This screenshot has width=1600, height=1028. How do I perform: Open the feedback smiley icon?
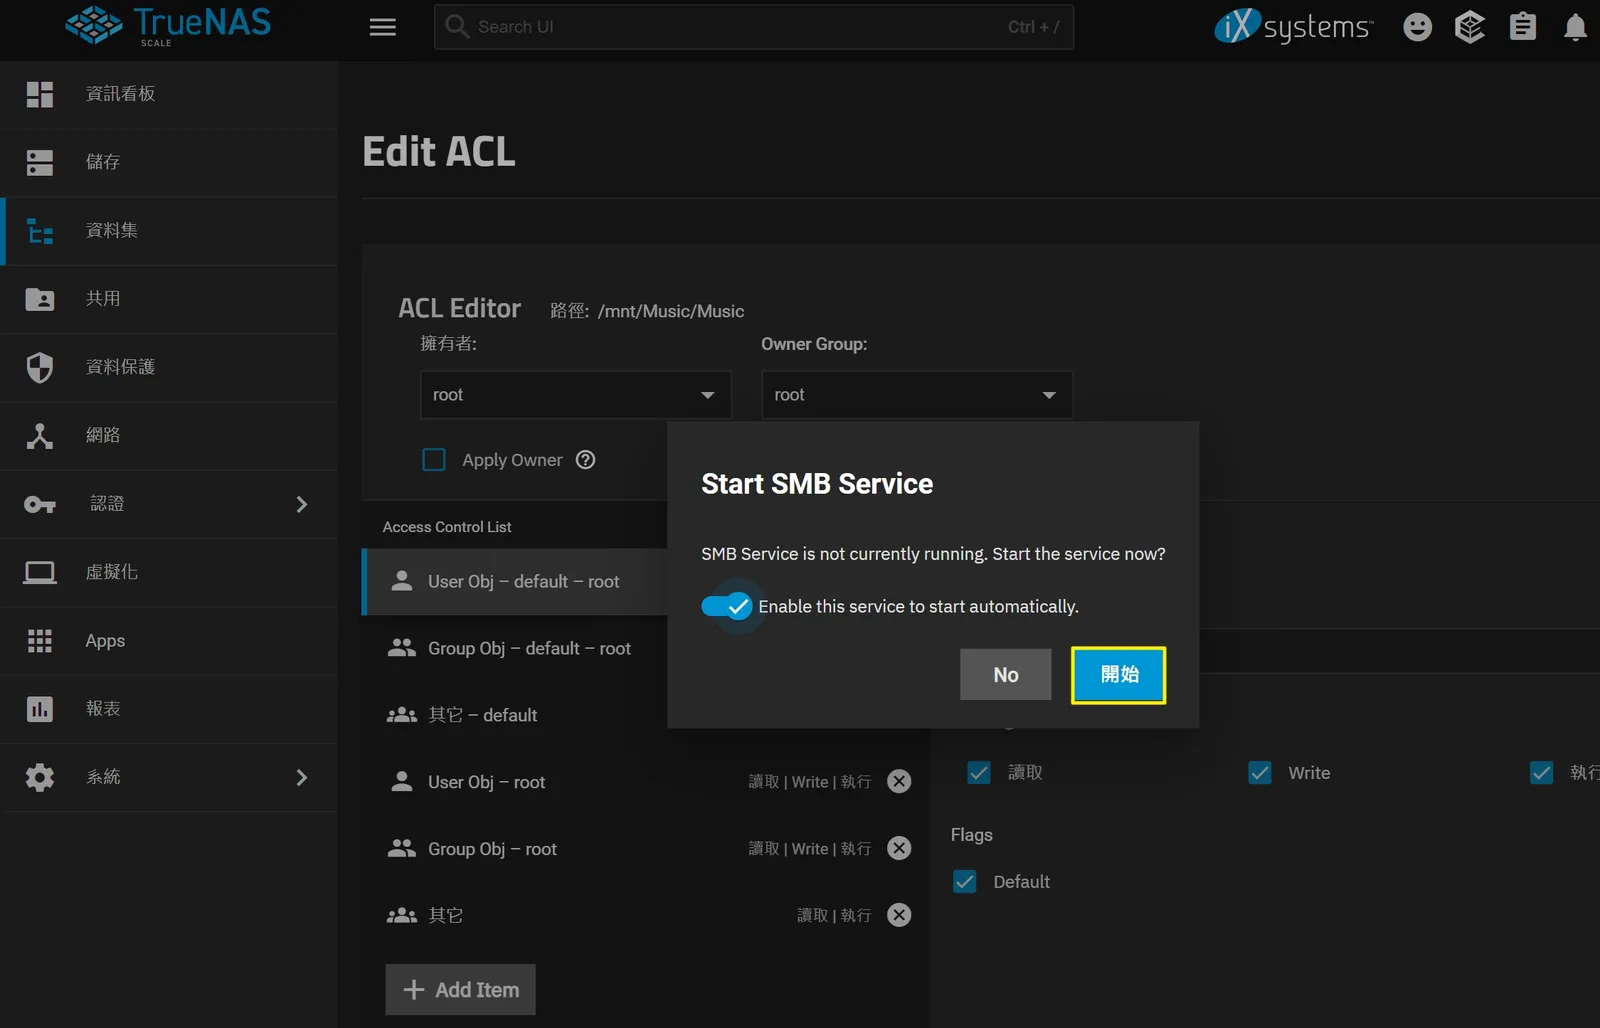1417,27
